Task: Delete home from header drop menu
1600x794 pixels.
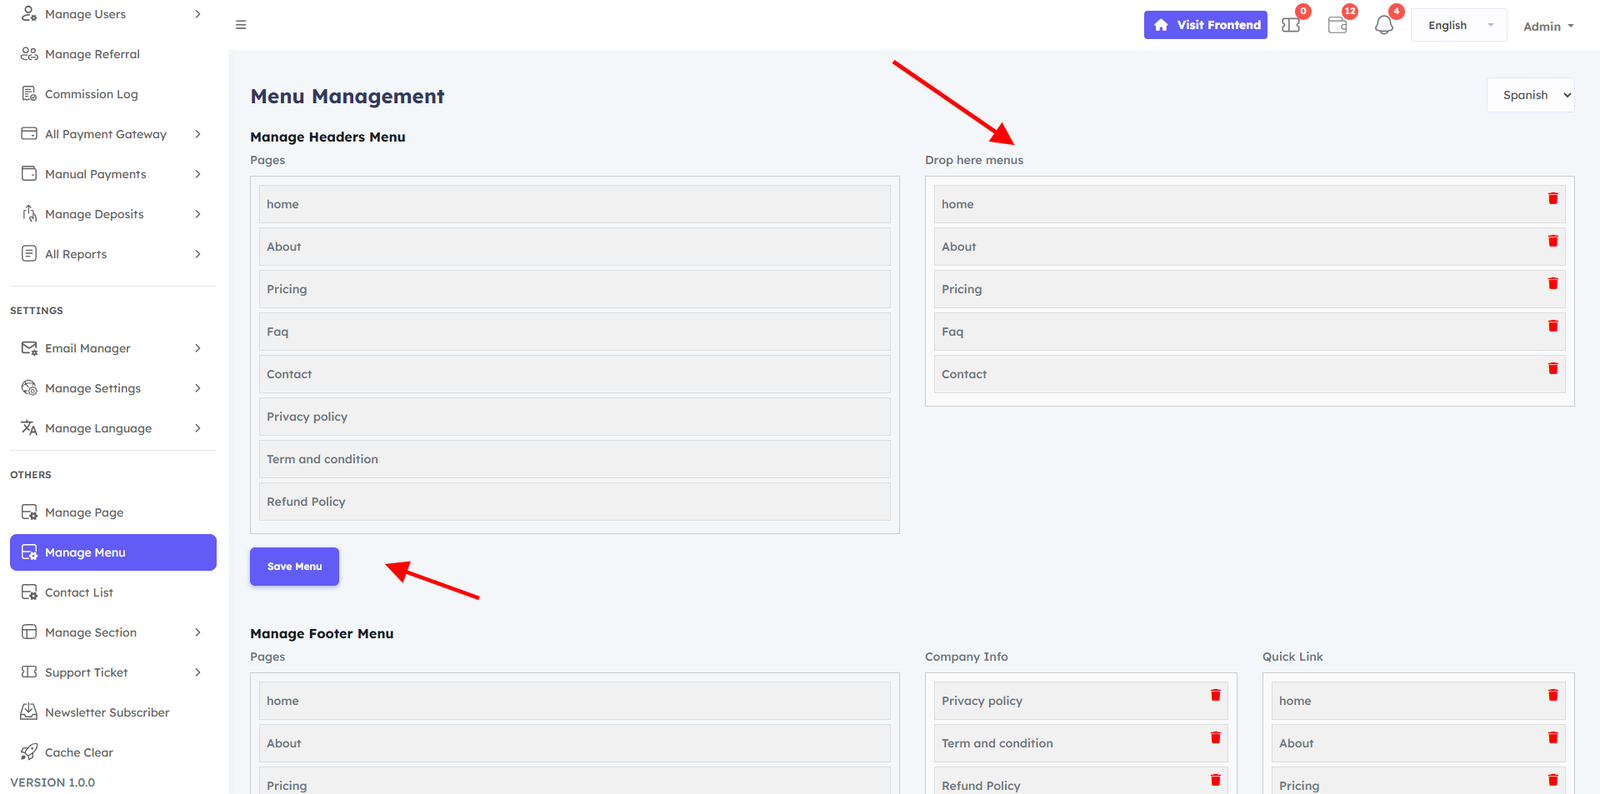Action: pos(1553,199)
